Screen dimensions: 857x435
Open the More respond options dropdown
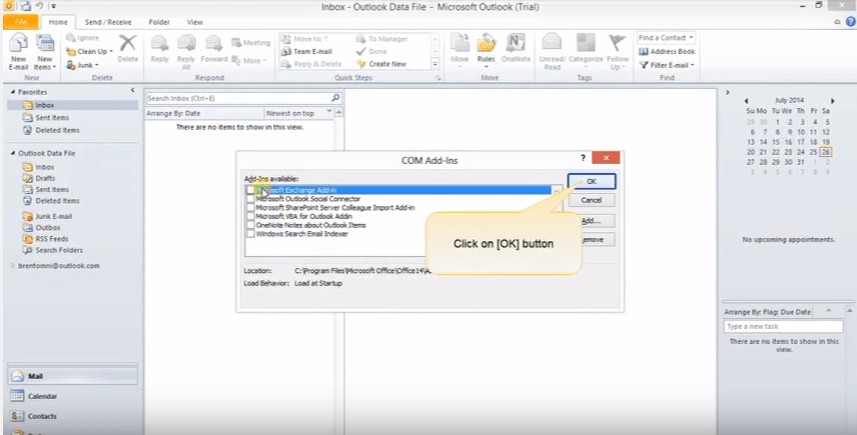pyautogui.click(x=249, y=60)
